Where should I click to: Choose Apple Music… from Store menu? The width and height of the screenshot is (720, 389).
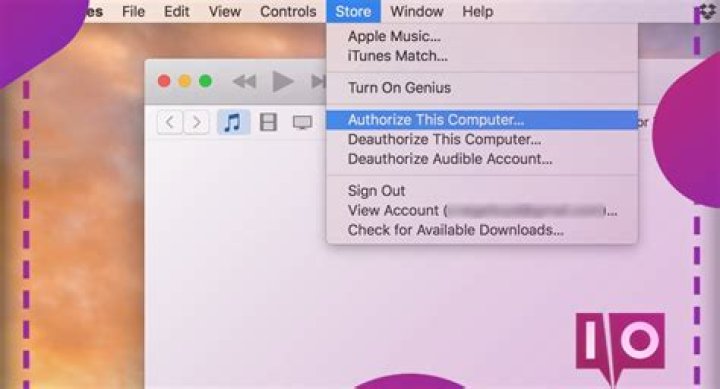point(482,36)
